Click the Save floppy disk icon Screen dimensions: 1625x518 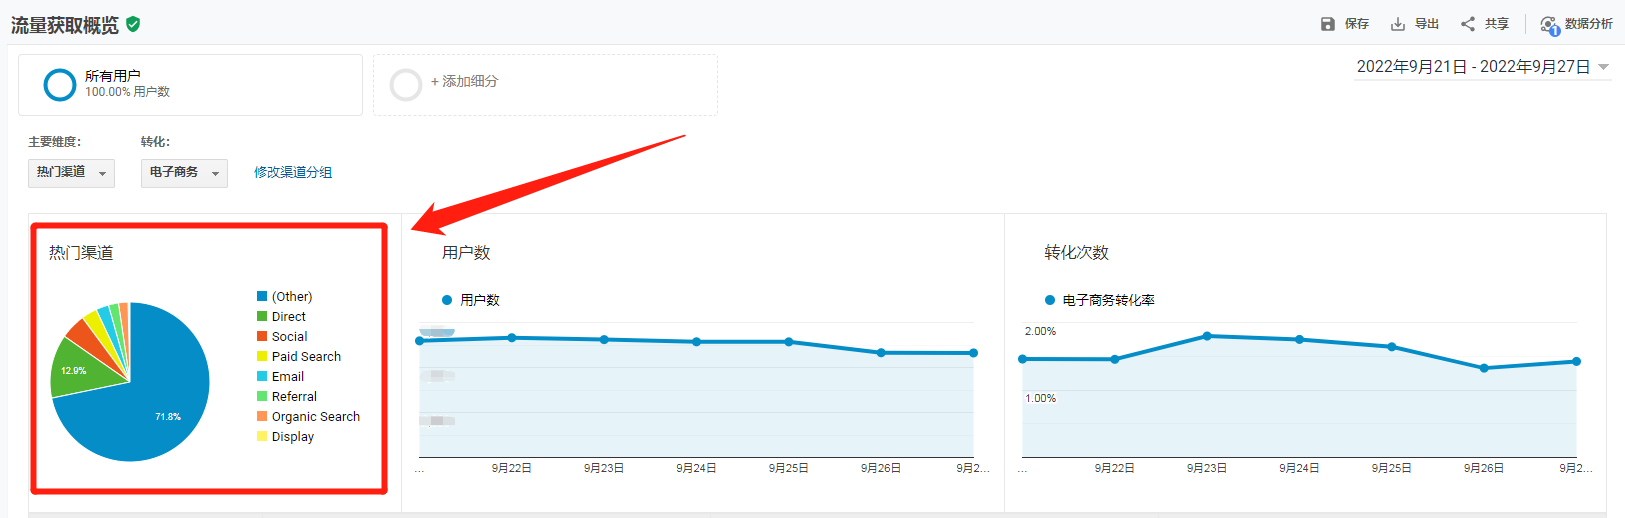tap(1328, 24)
